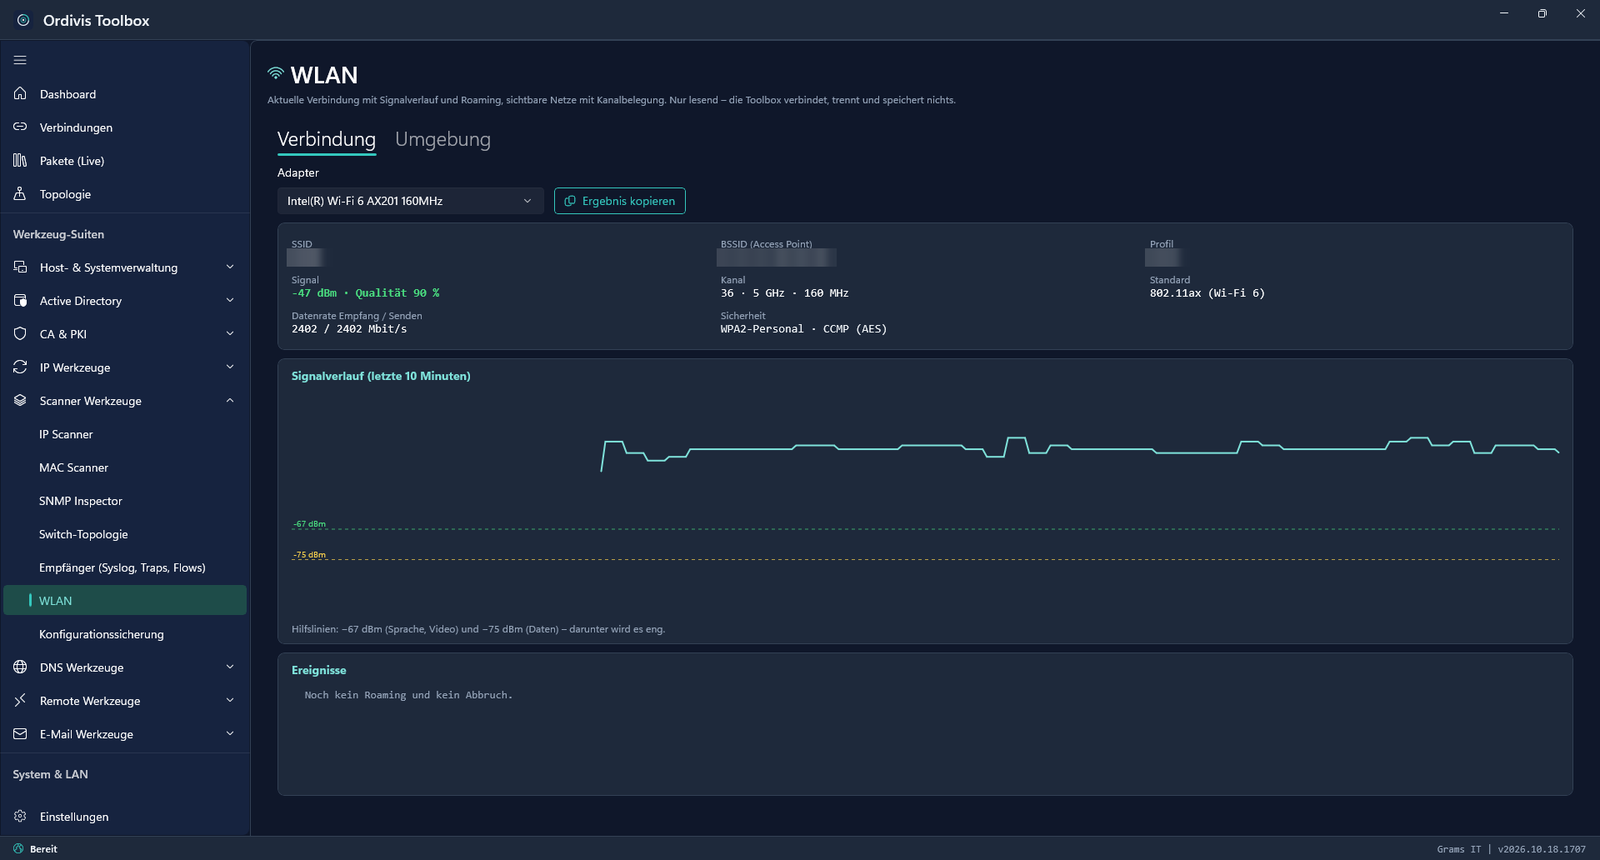Click the DNS Werkzeuge globe icon

point(20,667)
